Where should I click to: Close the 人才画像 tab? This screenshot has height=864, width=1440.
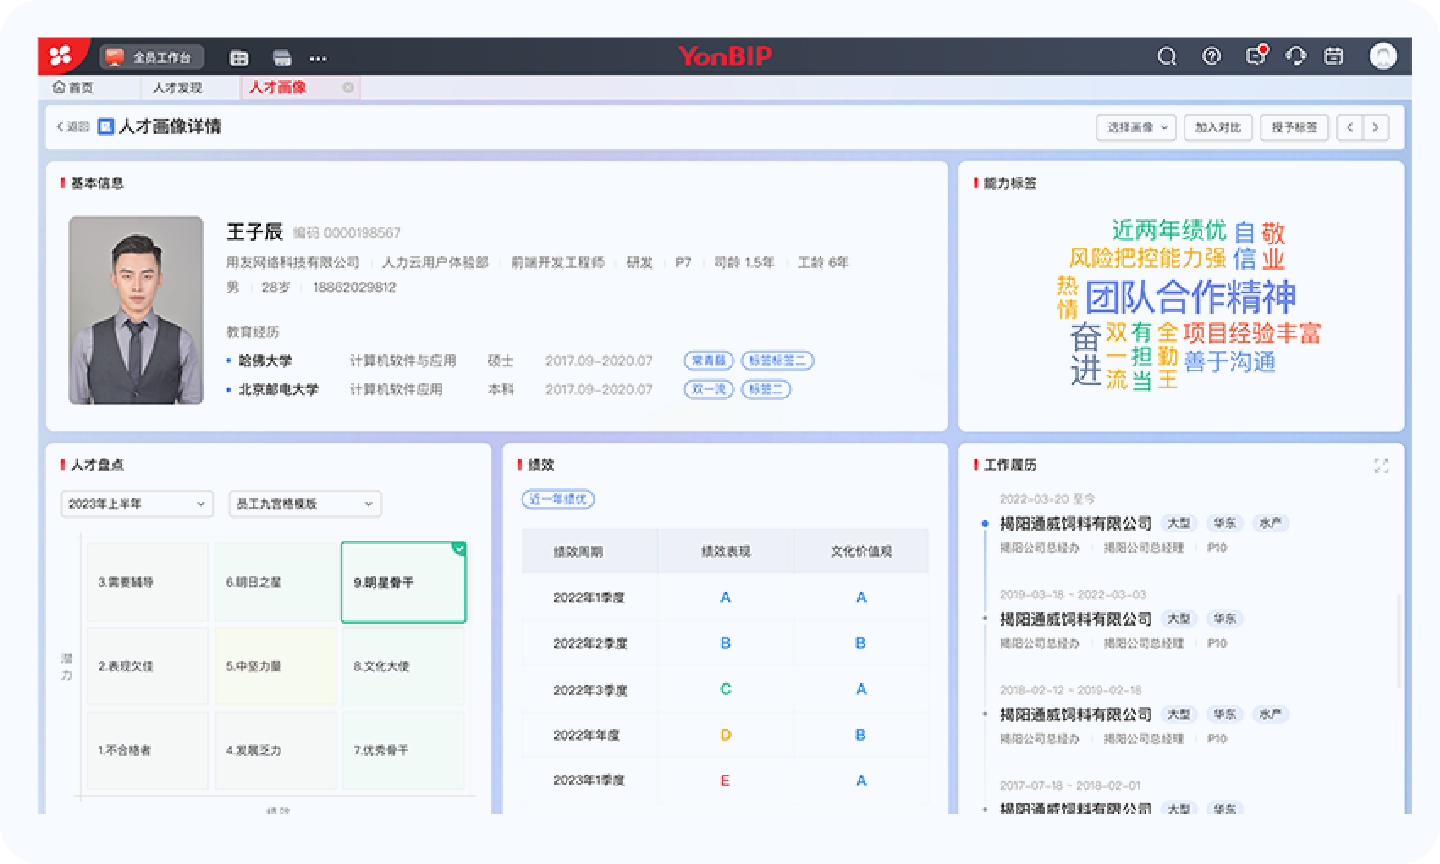348,88
